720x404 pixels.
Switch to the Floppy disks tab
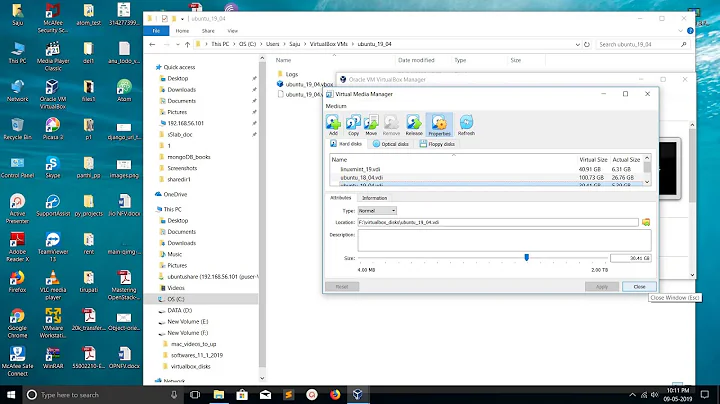(437, 144)
